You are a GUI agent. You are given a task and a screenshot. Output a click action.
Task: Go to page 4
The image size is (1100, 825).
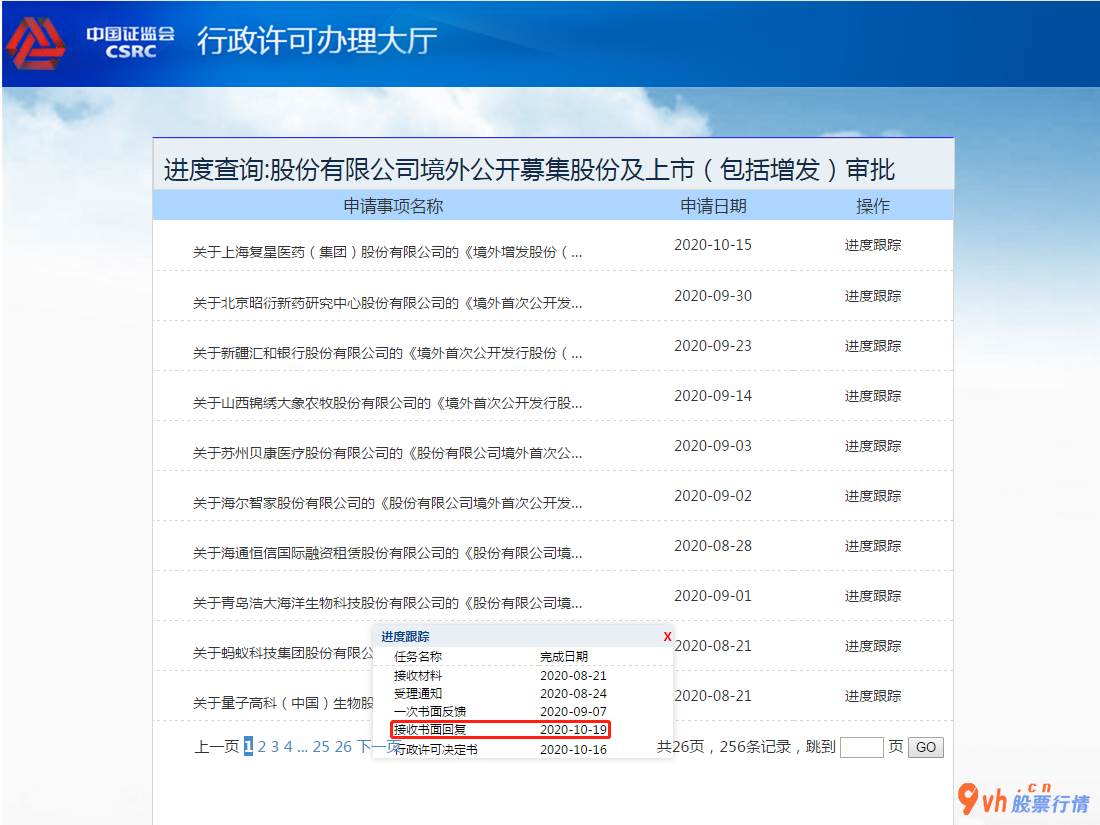point(288,746)
